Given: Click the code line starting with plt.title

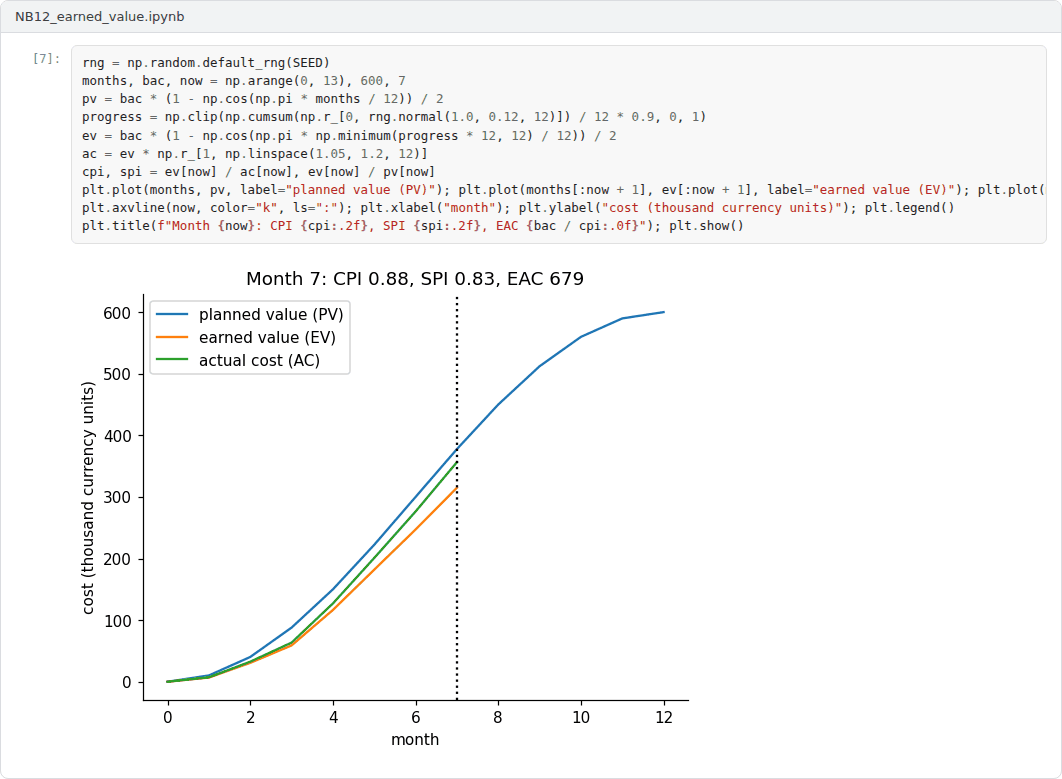Looking at the screenshot, I should [412, 226].
